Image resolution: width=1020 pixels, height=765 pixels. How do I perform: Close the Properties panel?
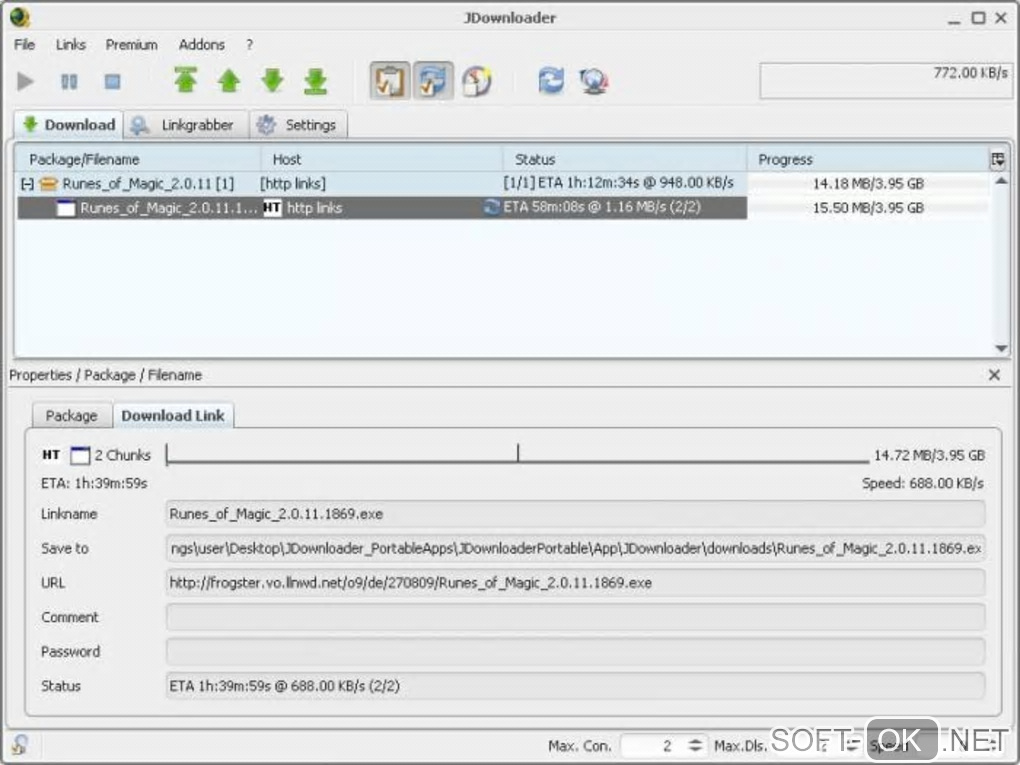coord(994,375)
